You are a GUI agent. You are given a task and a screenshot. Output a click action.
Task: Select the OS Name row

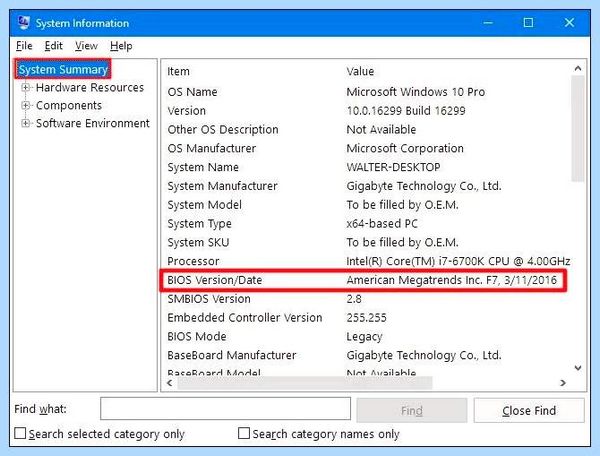[x=367, y=92]
